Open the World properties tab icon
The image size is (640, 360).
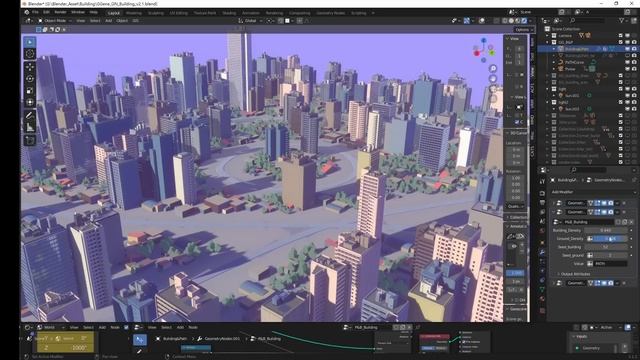point(542,231)
